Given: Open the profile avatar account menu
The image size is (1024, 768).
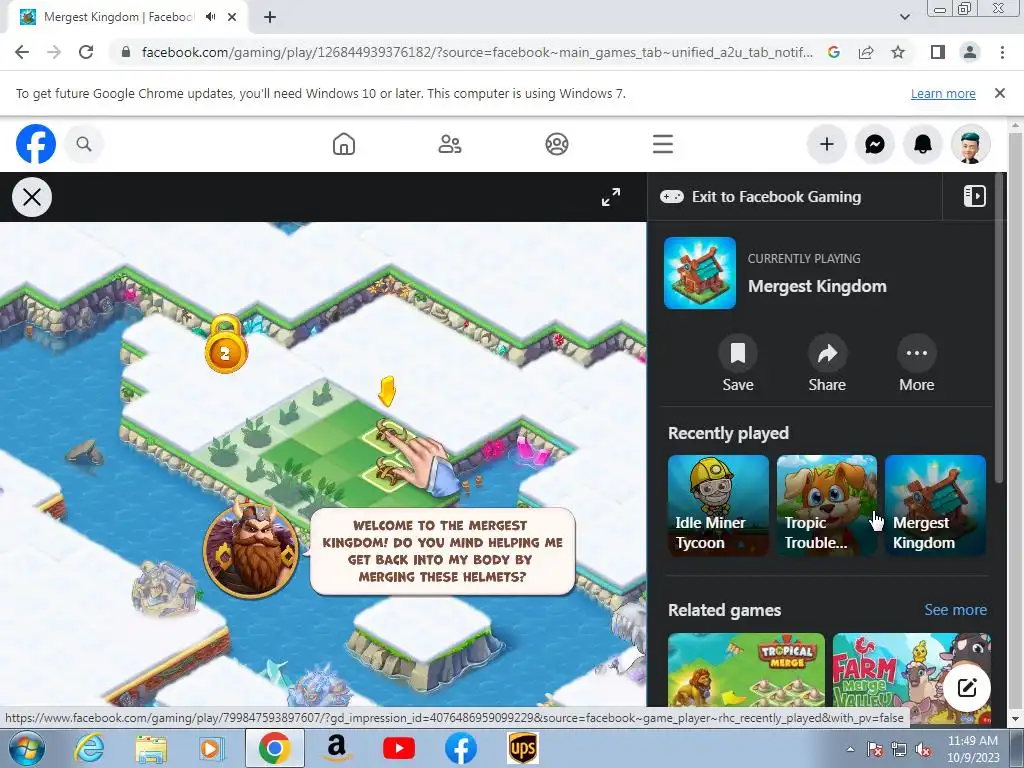Looking at the screenshot, I should 970,144.
